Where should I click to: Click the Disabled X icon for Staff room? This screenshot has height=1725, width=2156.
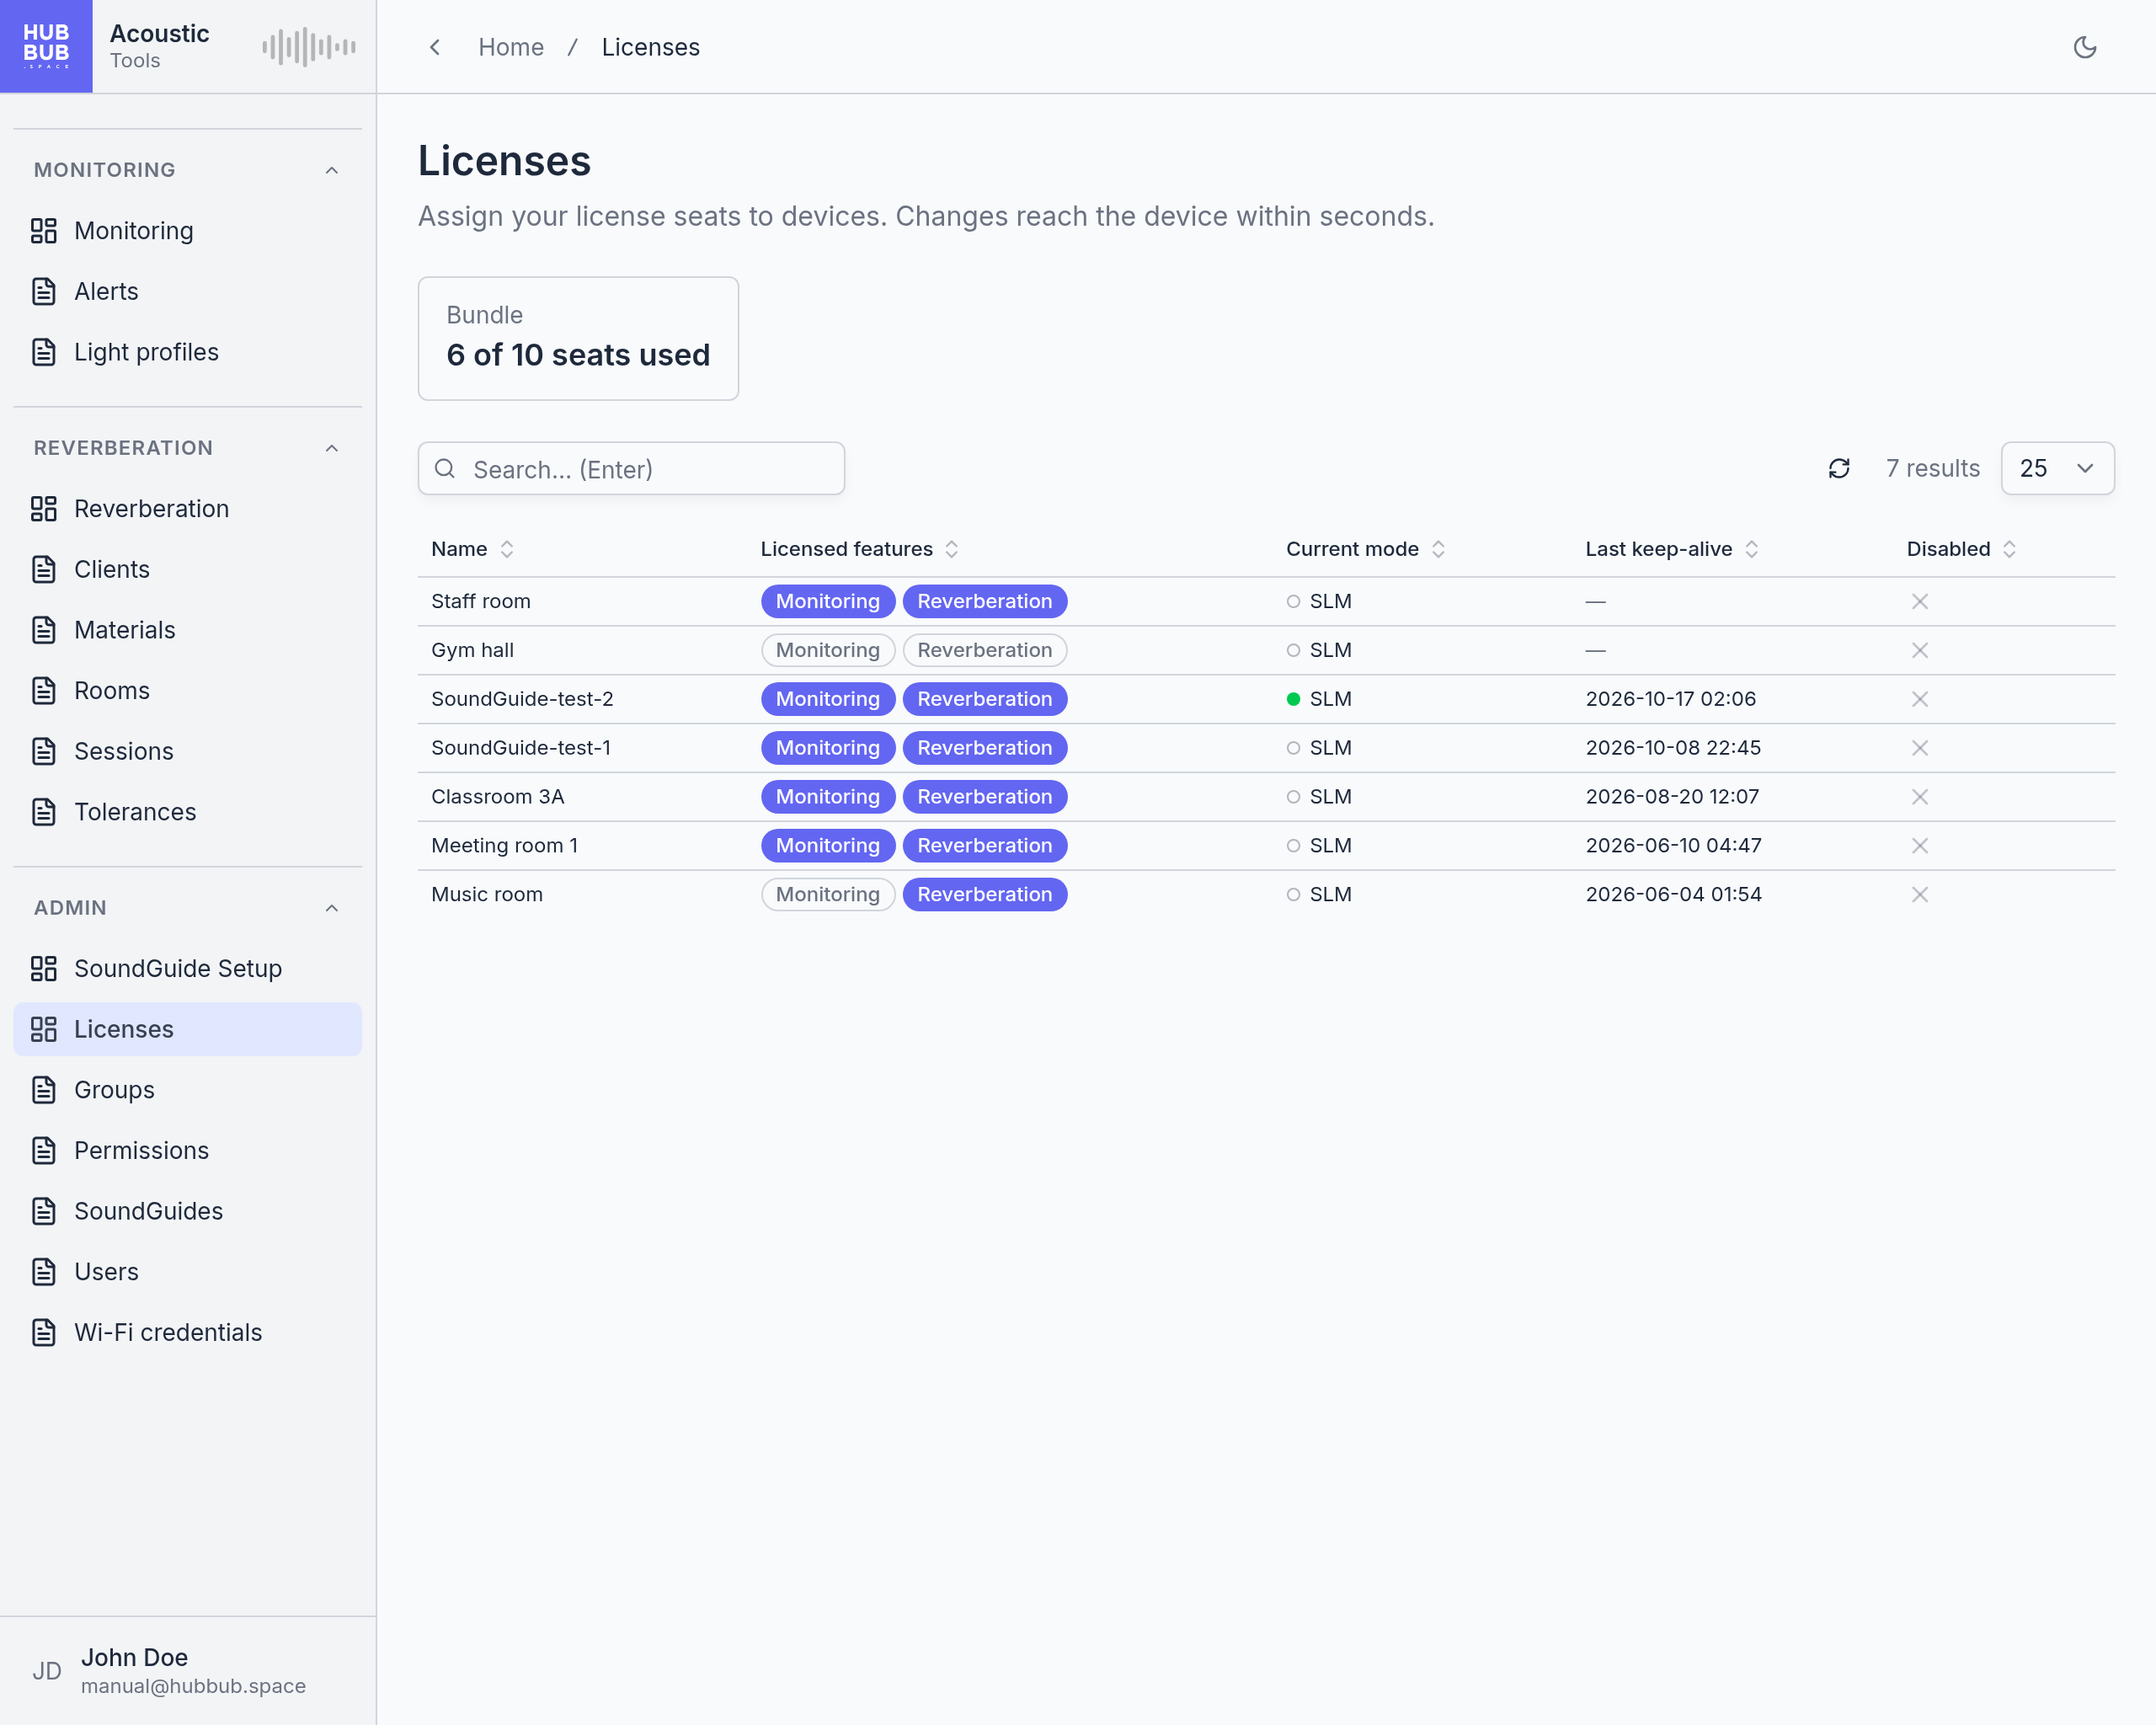1919,601
